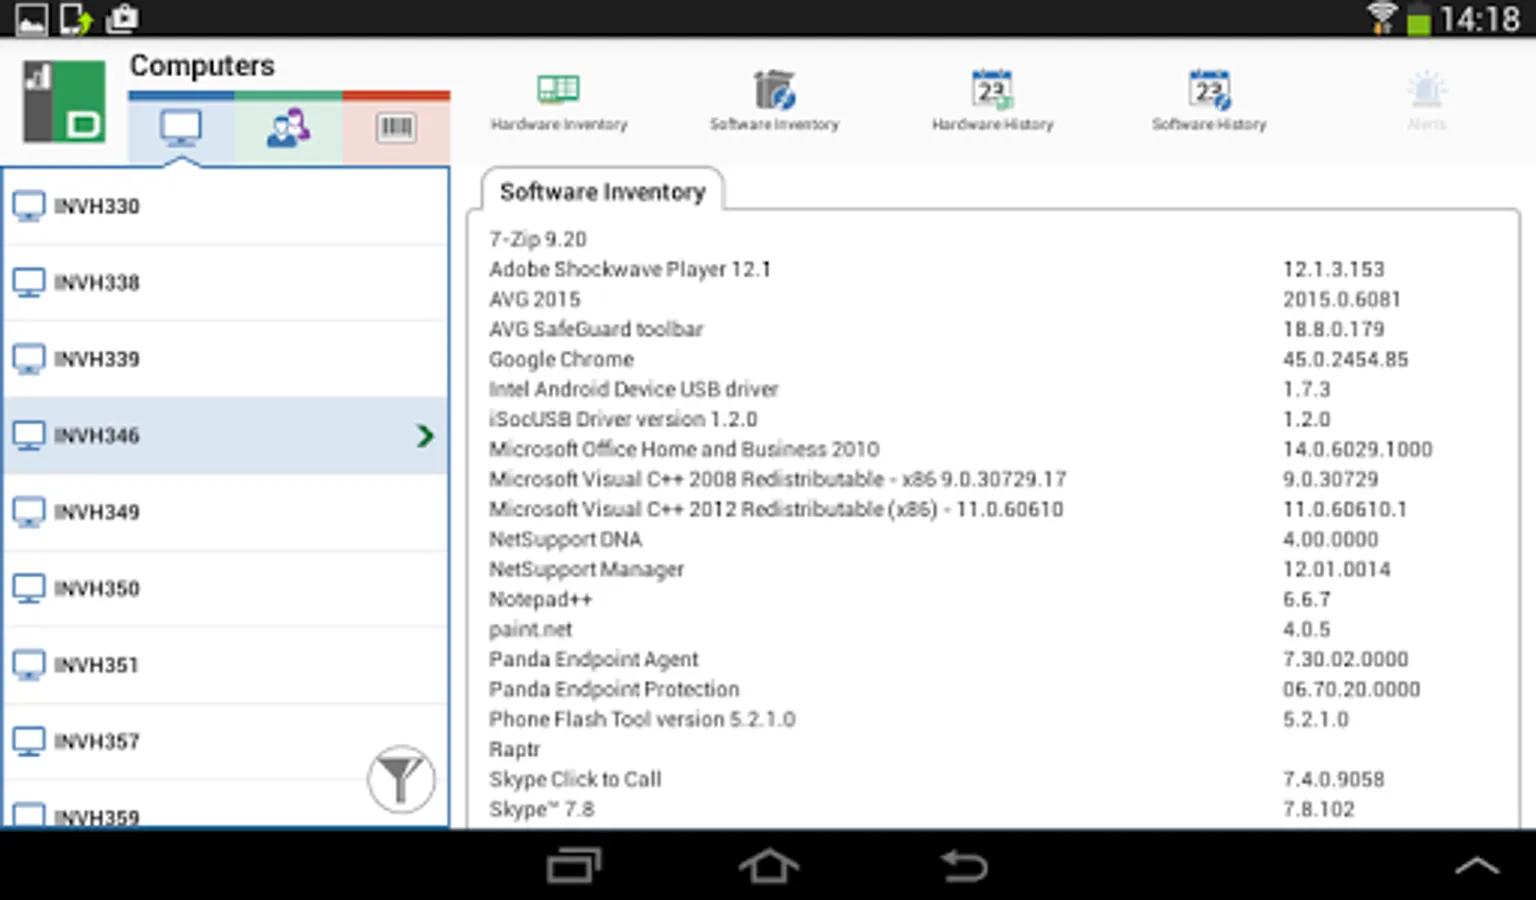Select the Google Chrome entry
This screenshot has height=900, width=1536.
click(x=561, y=359)
